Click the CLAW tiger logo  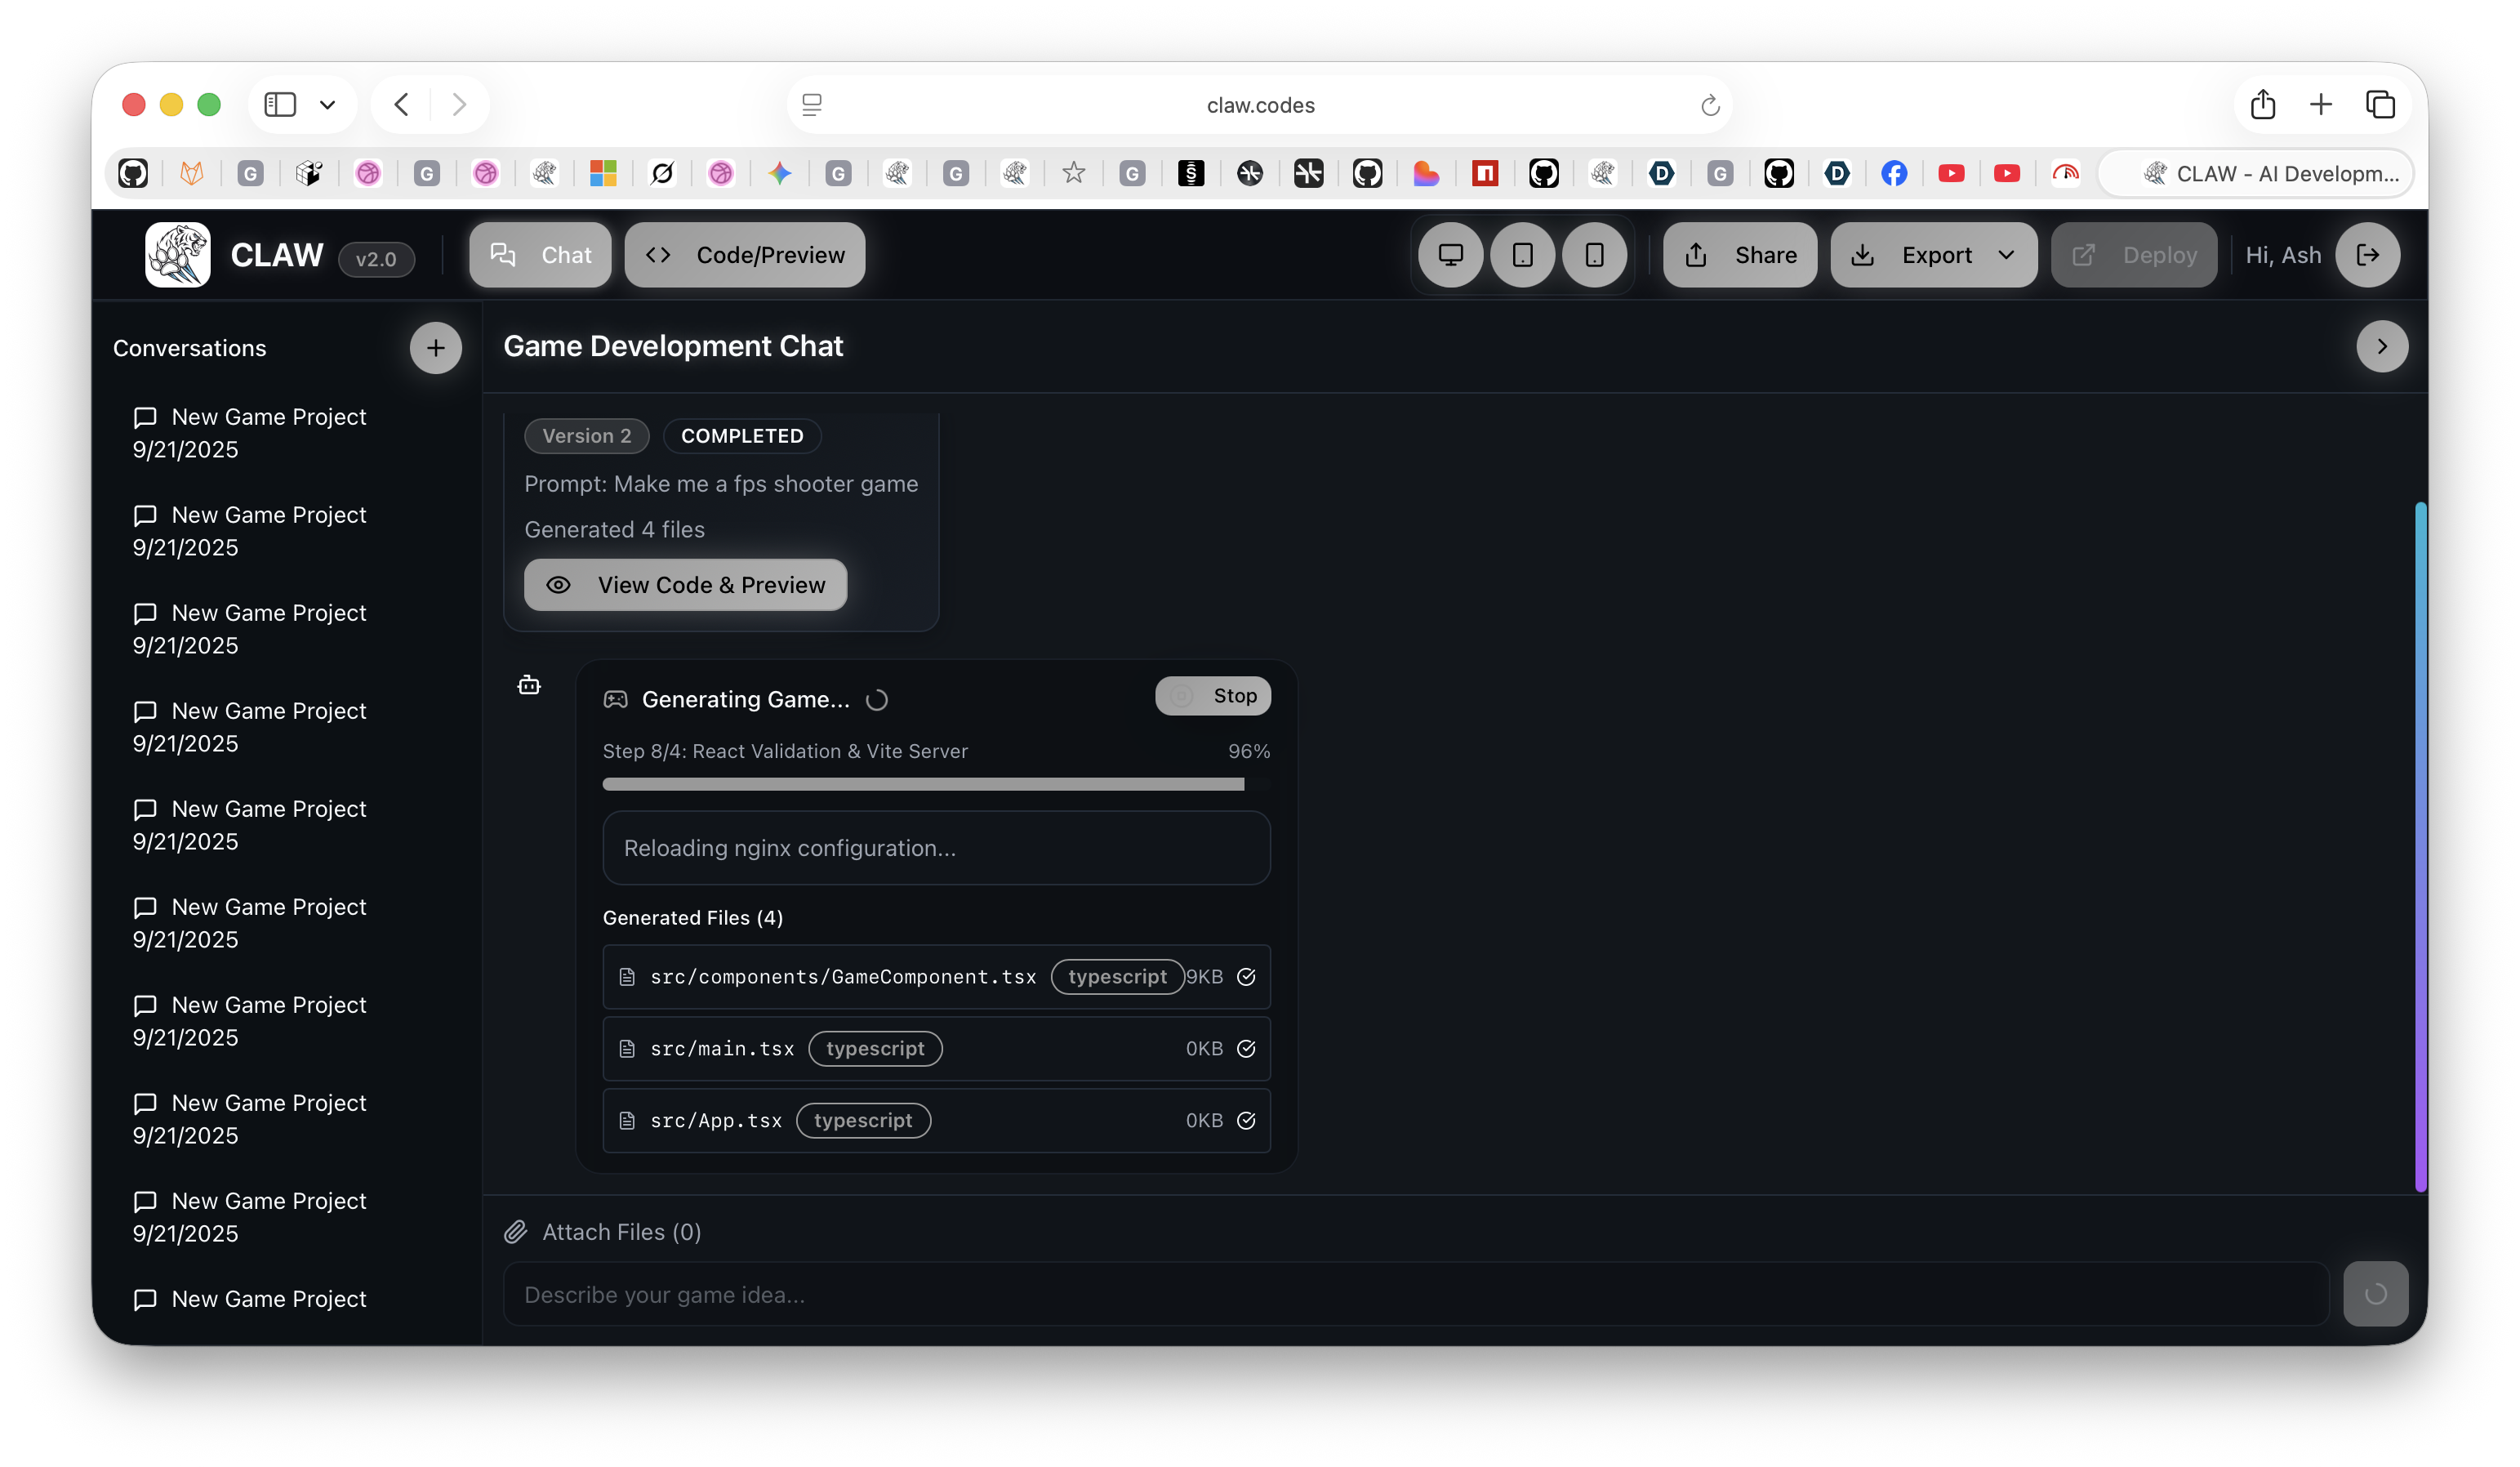coord(178,255)
